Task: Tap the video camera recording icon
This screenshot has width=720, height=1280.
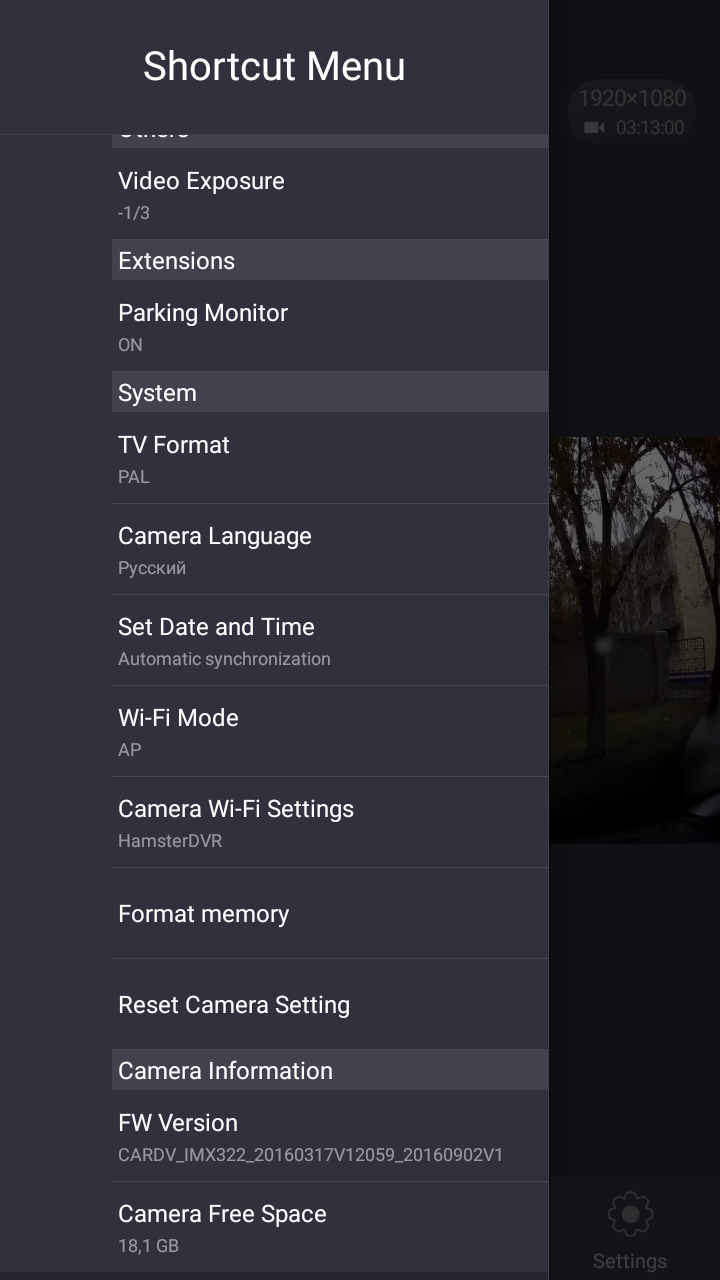Action: click(x=595, y=128)
